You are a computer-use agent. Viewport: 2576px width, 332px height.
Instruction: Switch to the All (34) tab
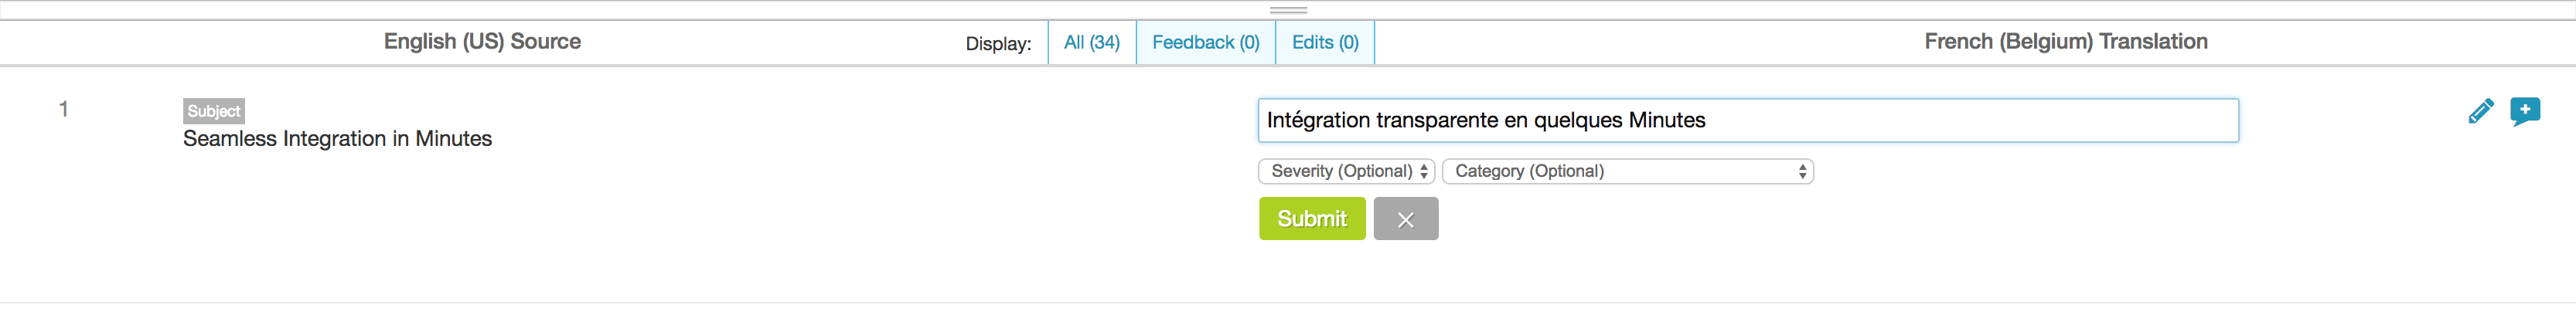[x=1092, y=43]
